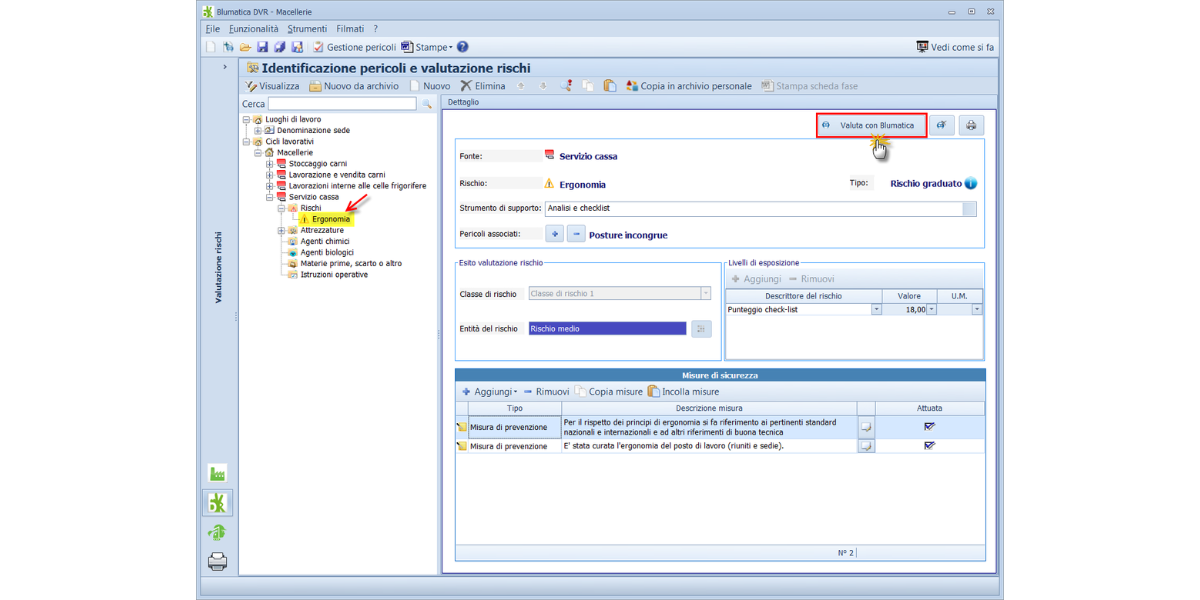Click the plus button for Pericoli associati

(x=555, y=234)
